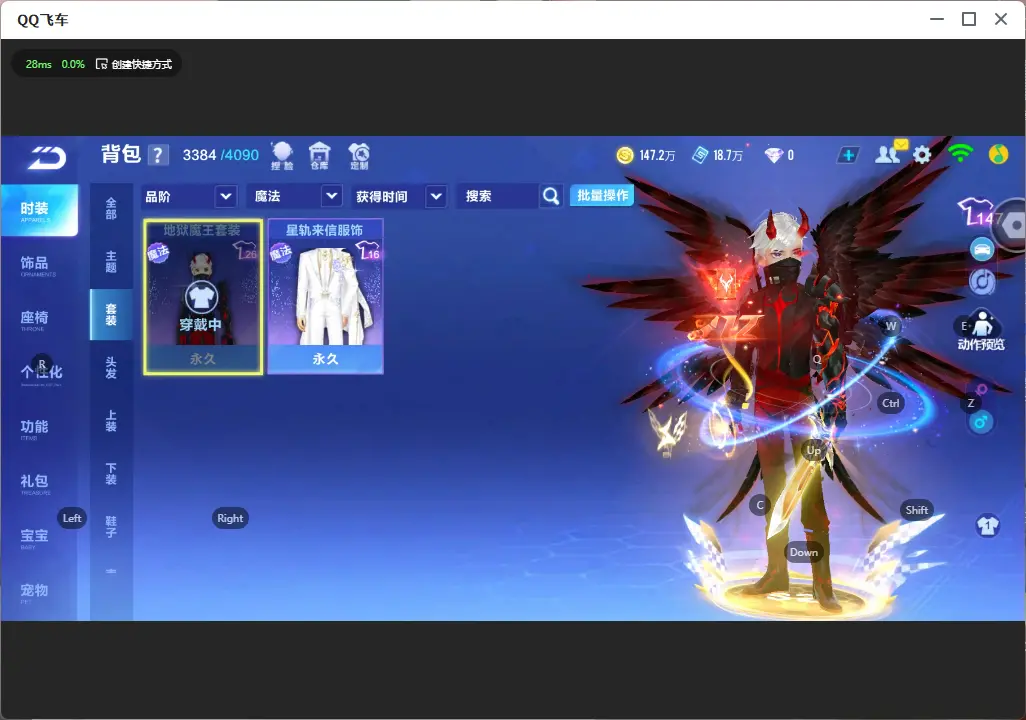Click the 3384/4090 capacity counter
1026x720 pixels.
tap(221, 155)
